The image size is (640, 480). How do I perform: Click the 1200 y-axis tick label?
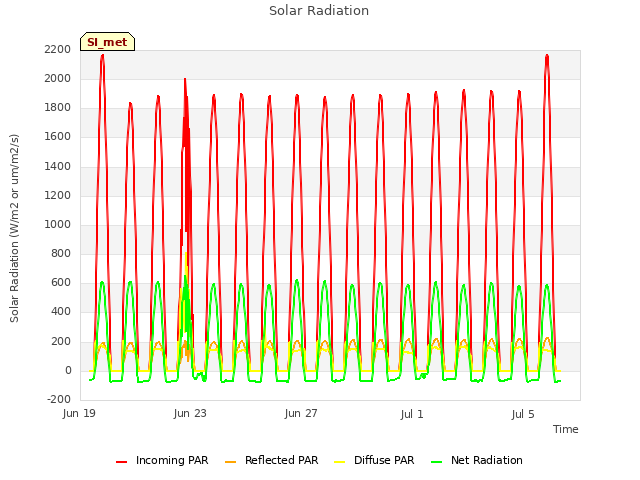[58, 196]
